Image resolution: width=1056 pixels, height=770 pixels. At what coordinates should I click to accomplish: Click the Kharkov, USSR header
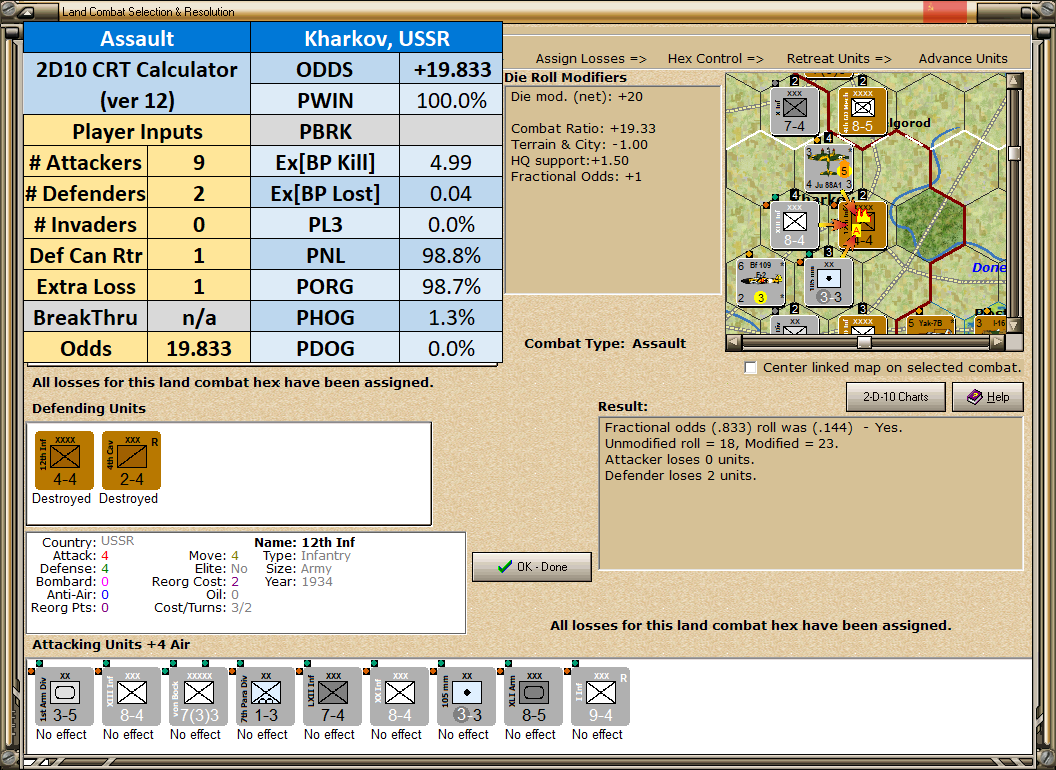point(376,38)
